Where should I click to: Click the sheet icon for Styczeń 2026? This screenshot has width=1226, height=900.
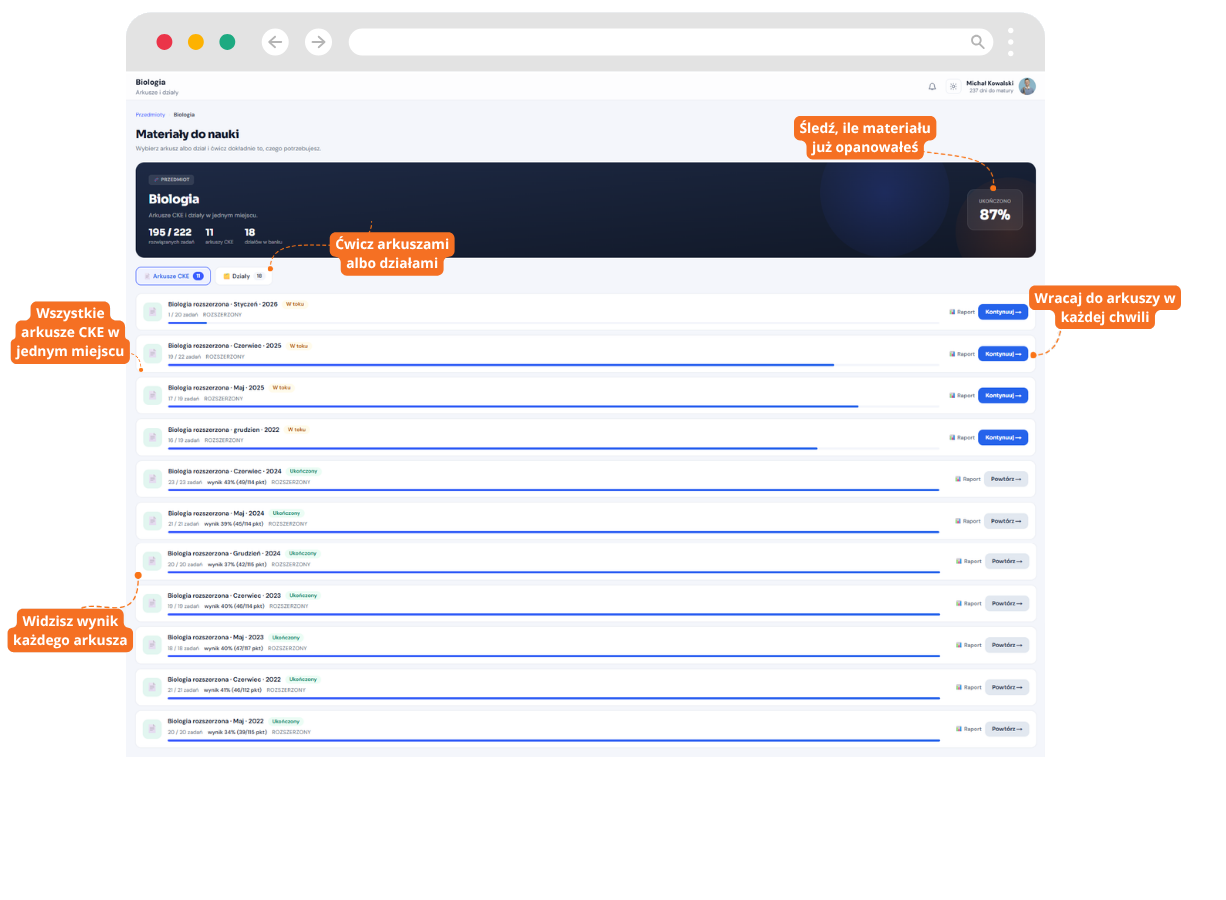point(152,312)
